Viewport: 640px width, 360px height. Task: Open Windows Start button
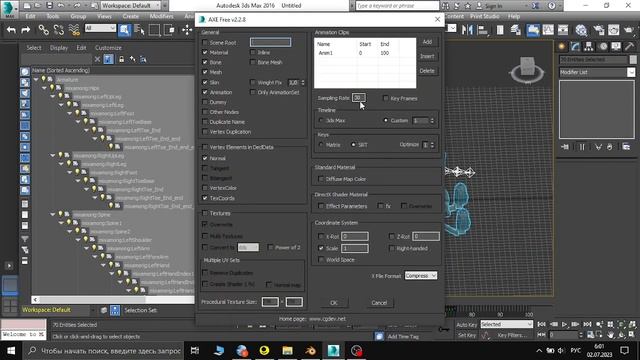[x=11, y=351]
